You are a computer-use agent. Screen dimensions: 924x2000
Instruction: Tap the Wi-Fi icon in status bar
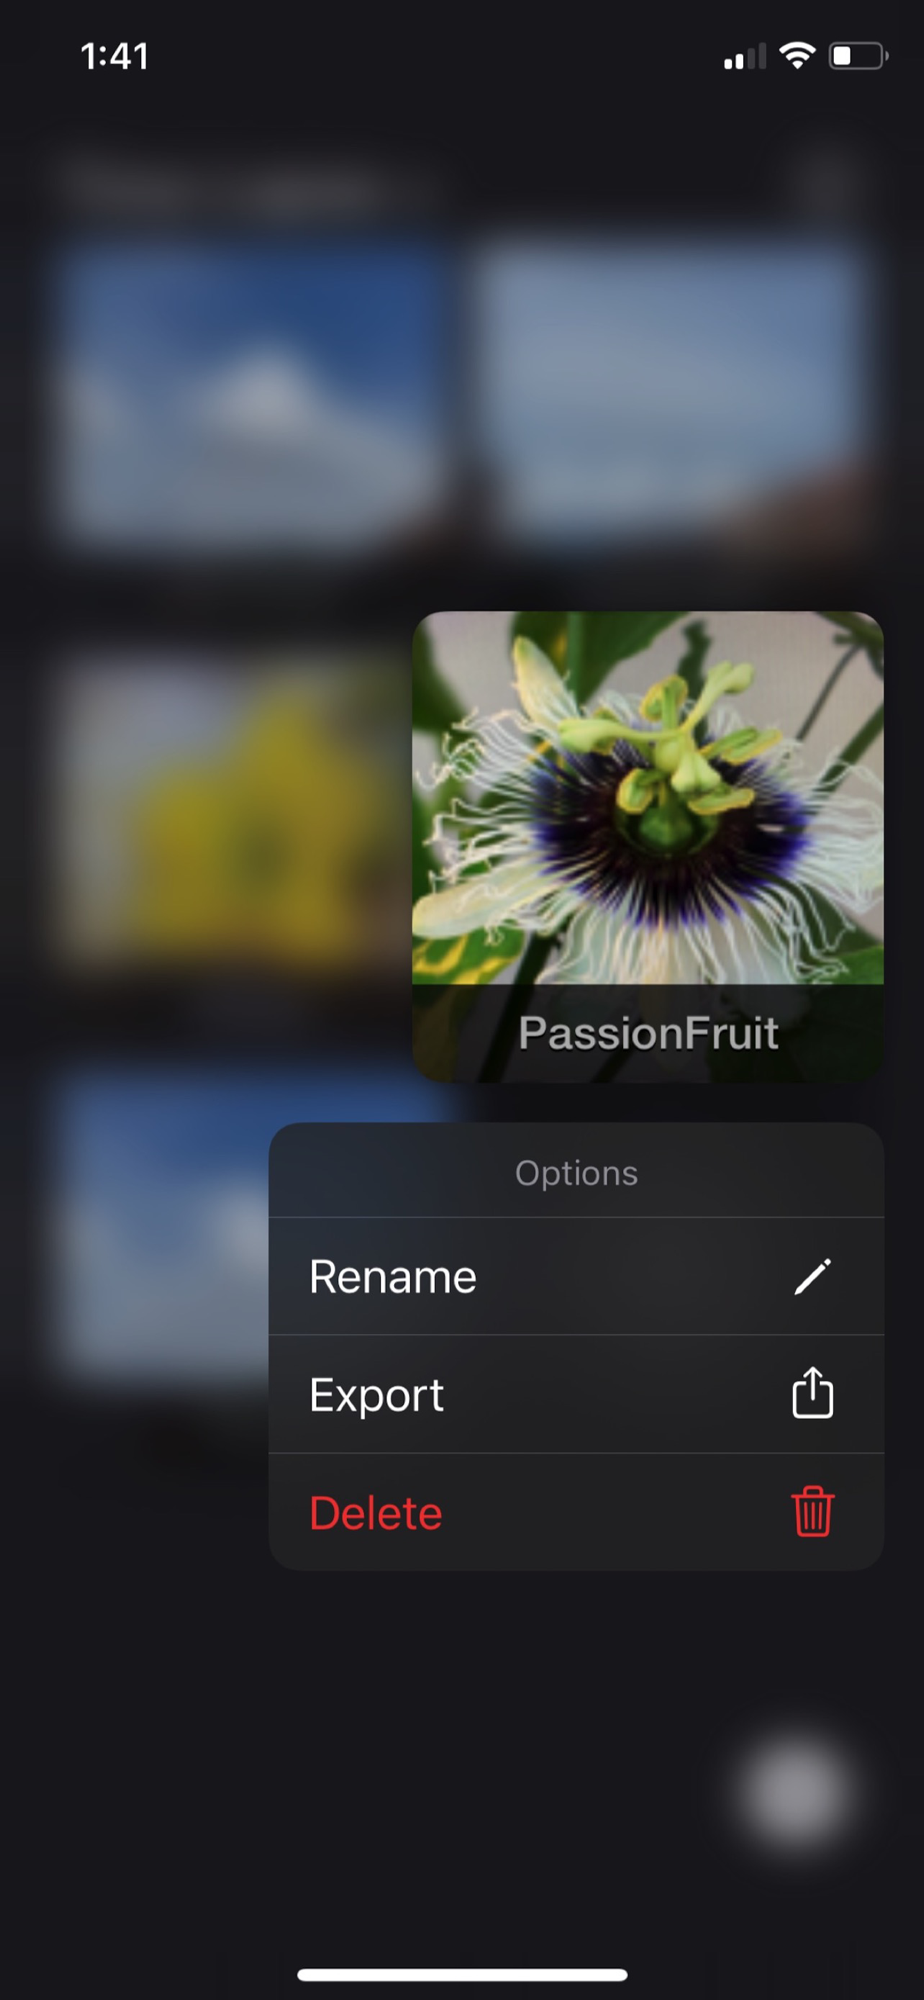click(797, 55)
